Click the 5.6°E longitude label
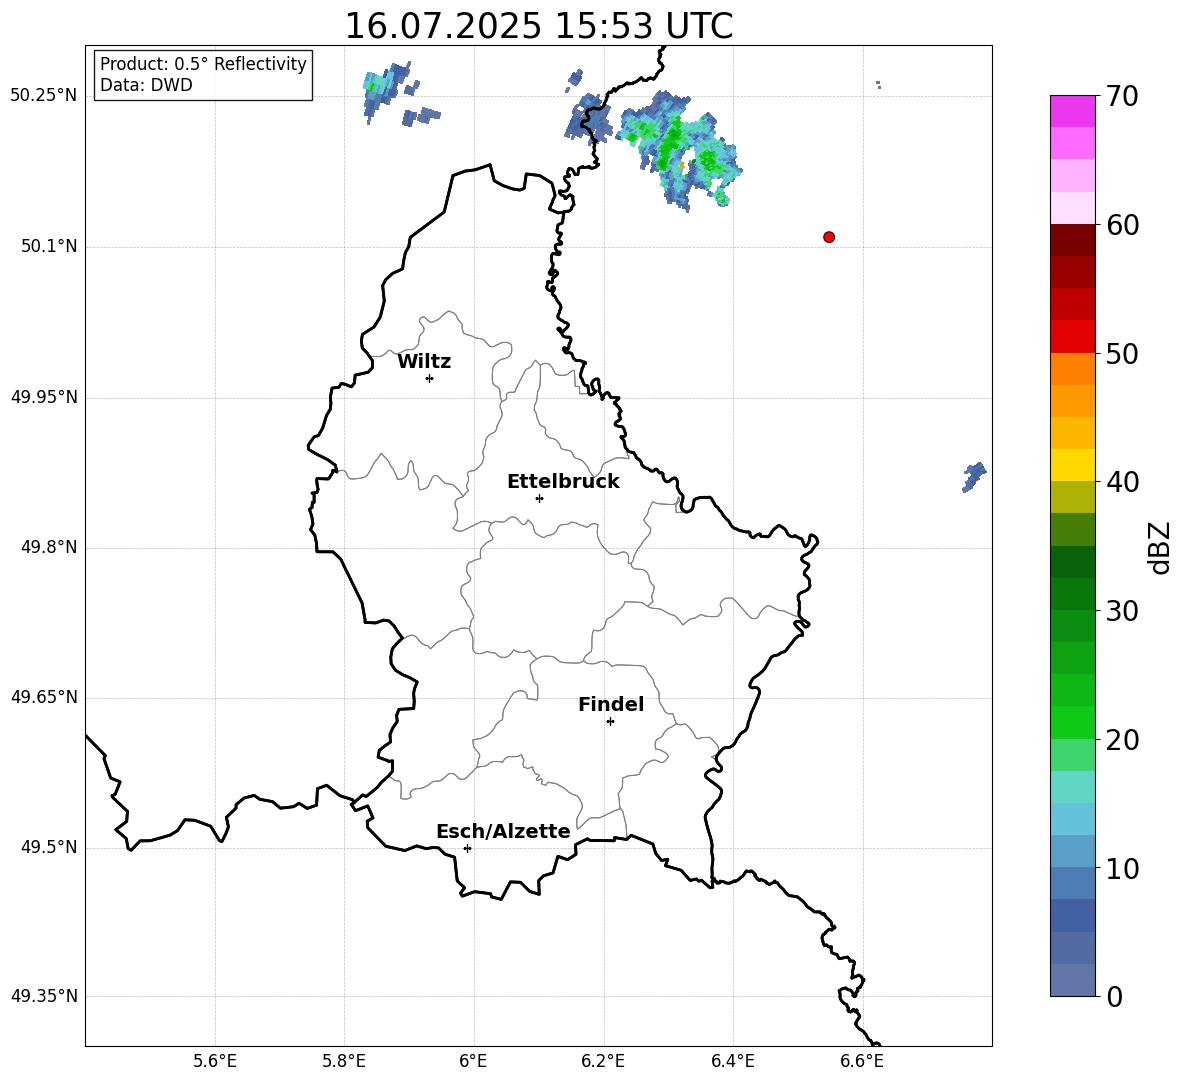The image size is (1184, 1081). click(x=215, y=1061)
